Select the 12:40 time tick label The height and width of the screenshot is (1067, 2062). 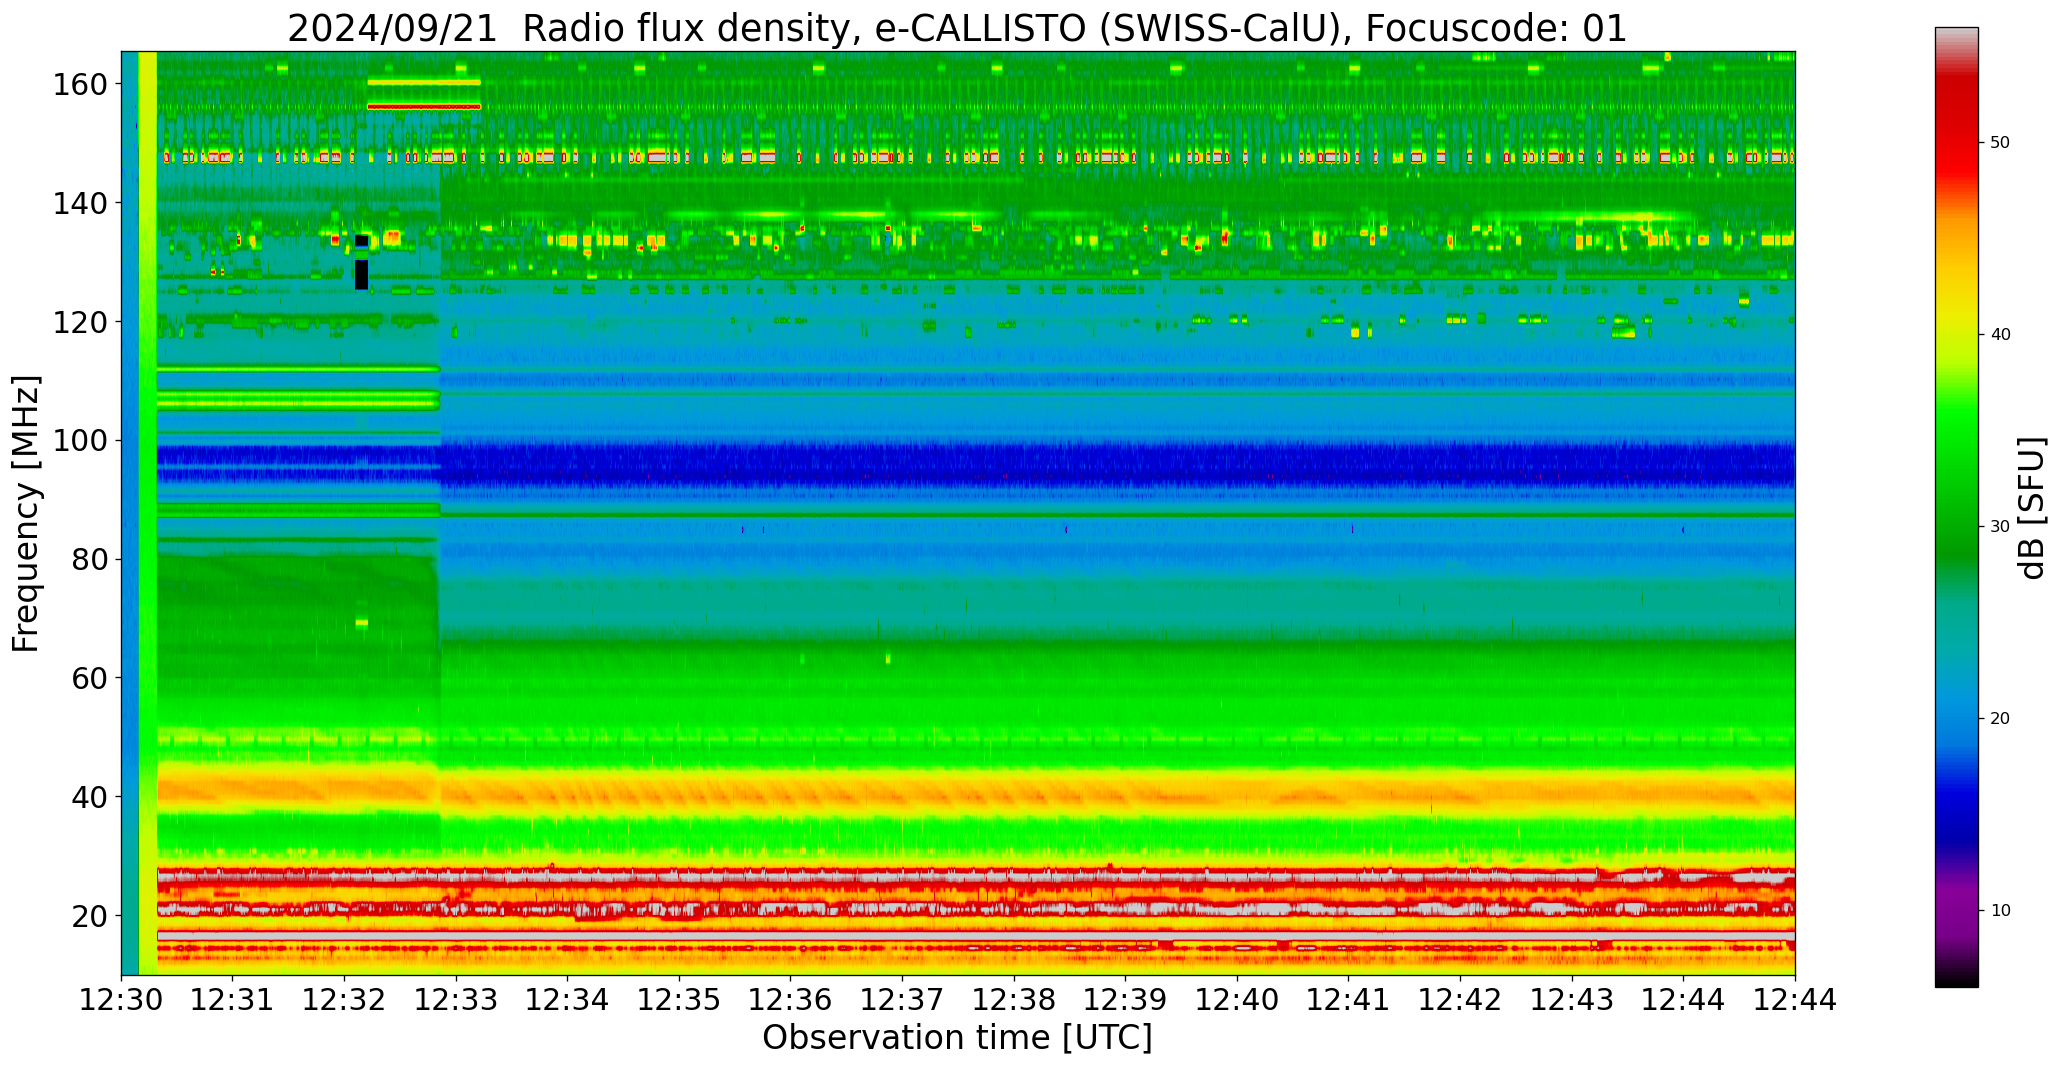[x=1237, y=1000]
